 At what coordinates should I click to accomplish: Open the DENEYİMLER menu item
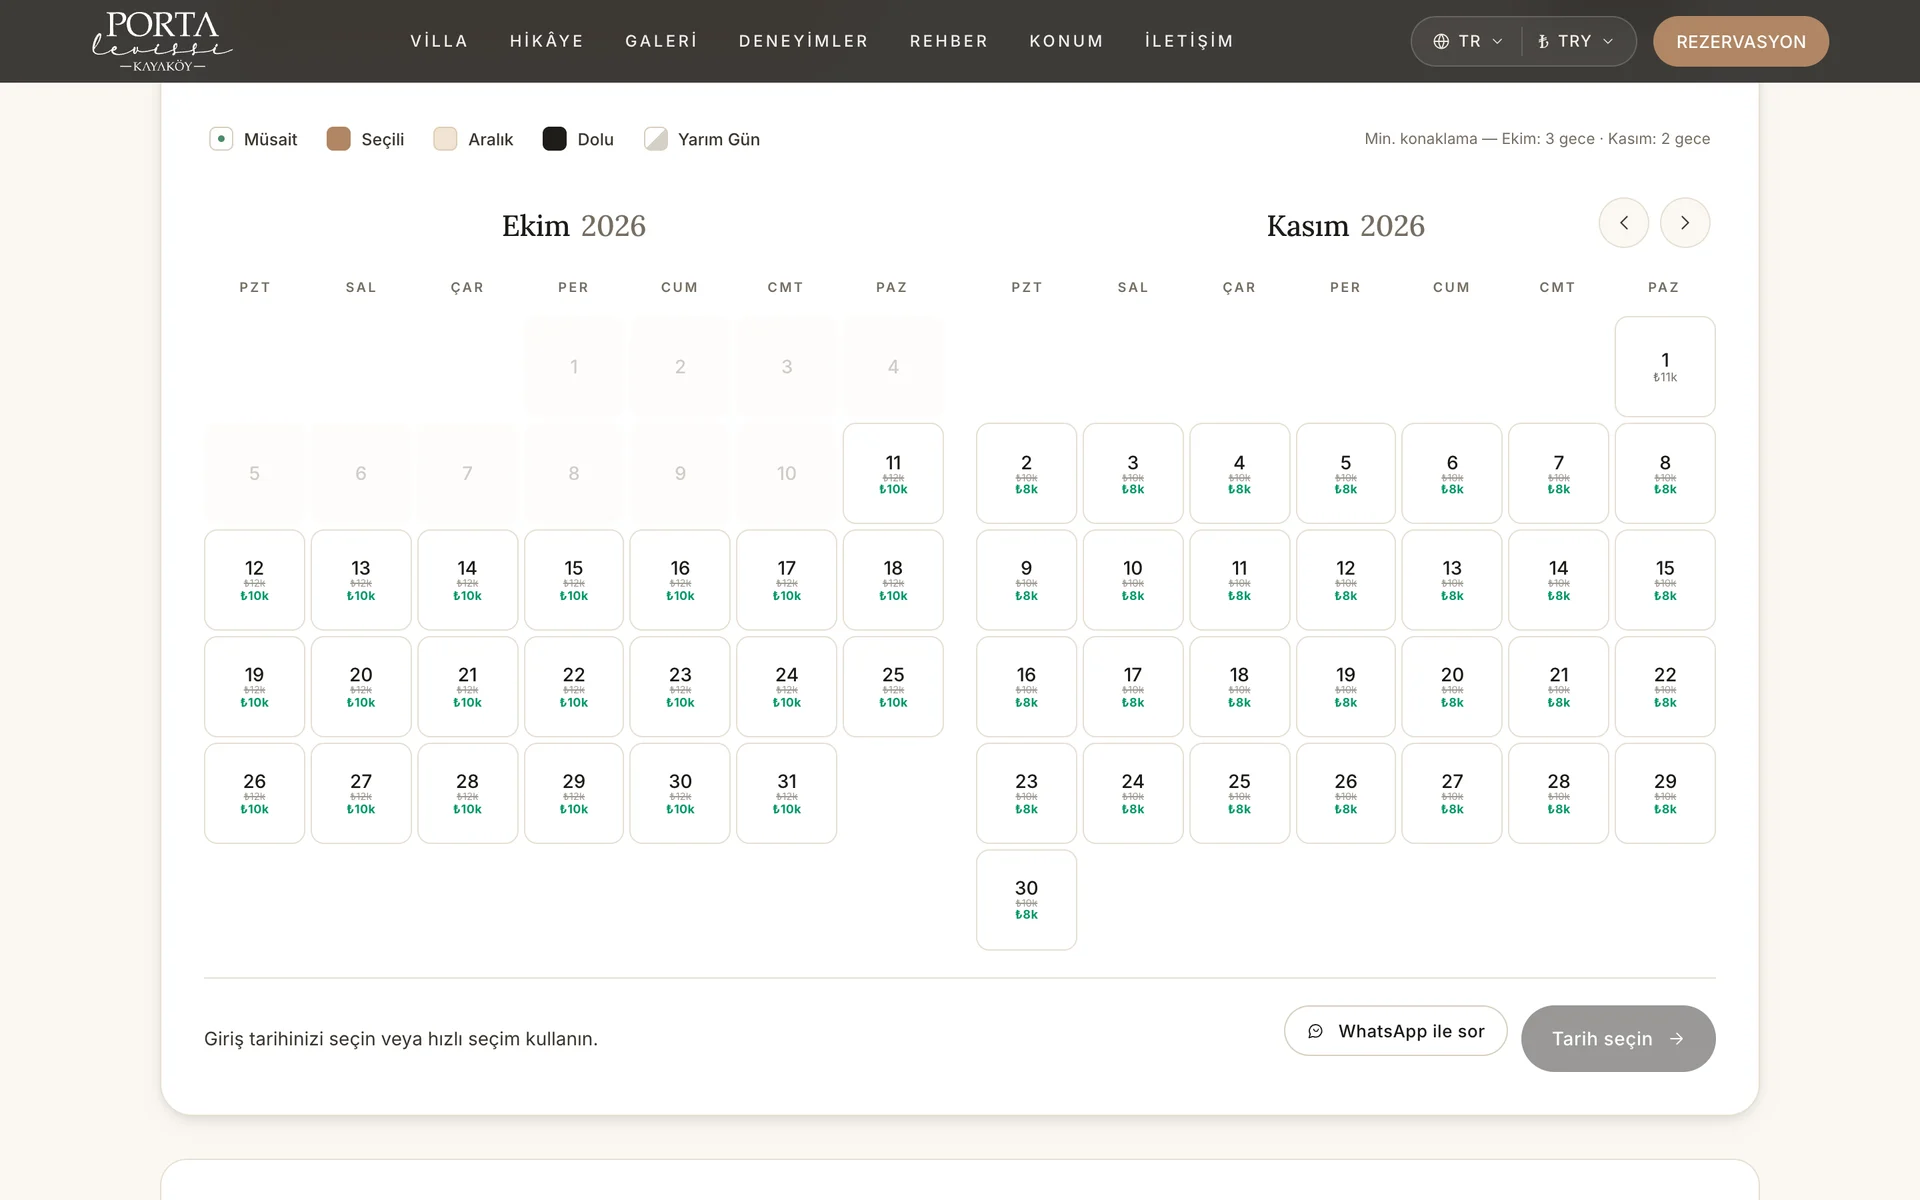click(803, 41)
